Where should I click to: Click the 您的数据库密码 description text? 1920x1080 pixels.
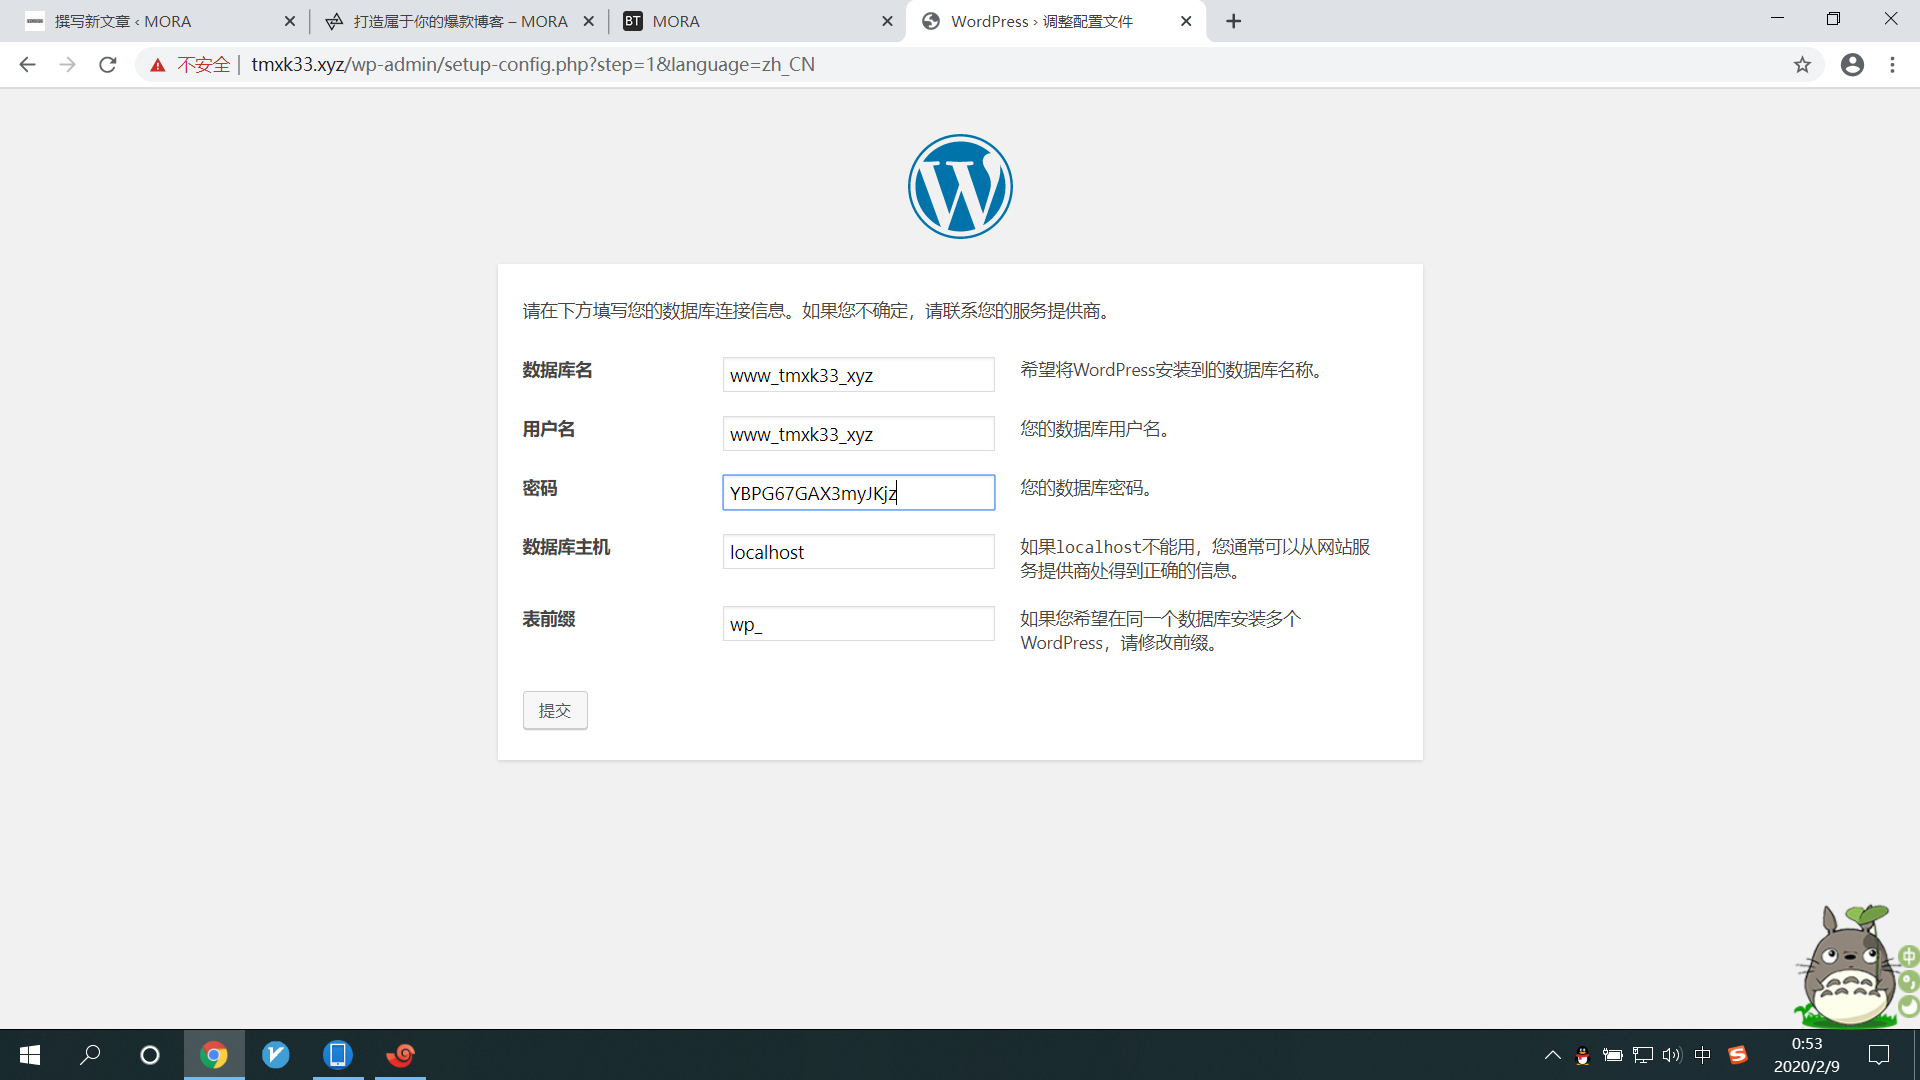click(1088, 488)
